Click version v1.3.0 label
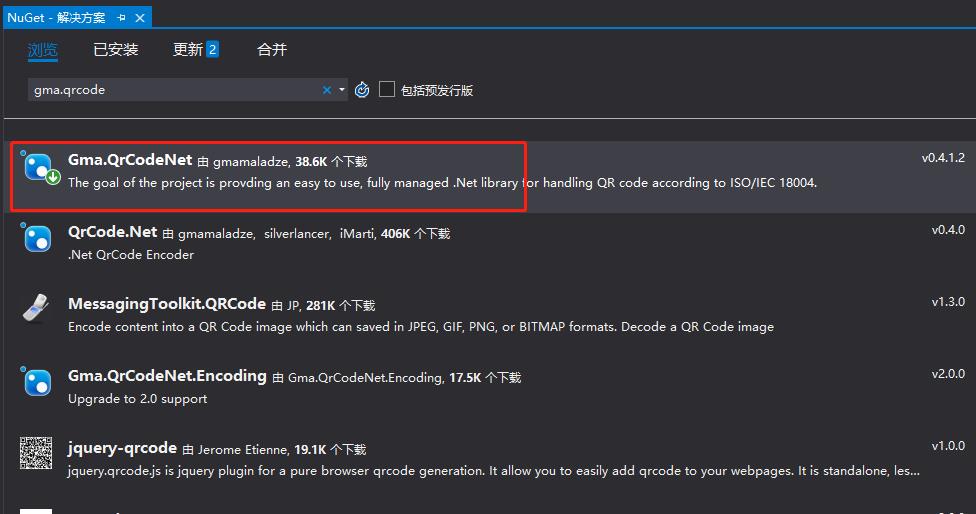Screen dimensions: 976x514 (948, 302)
